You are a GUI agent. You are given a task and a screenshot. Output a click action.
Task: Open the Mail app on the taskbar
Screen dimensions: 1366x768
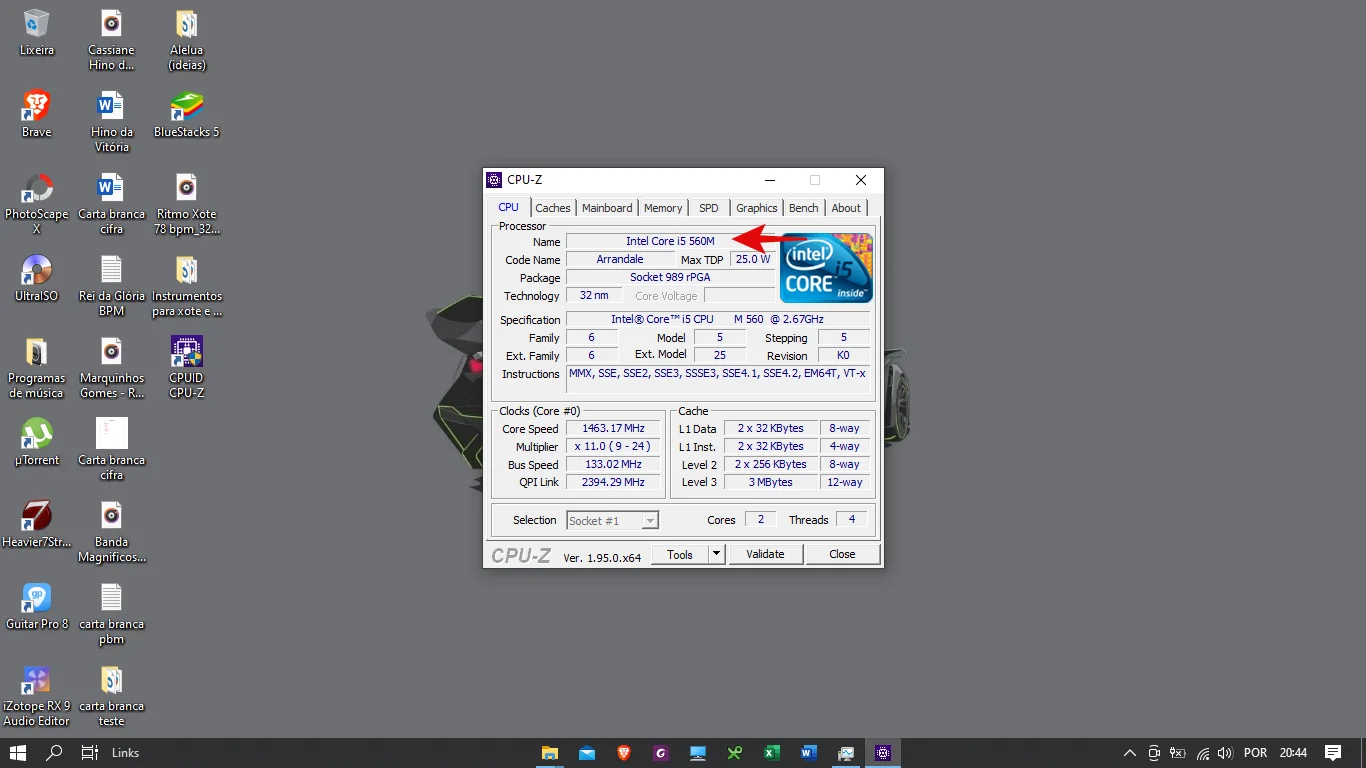pyautogui.click(x=587, y=753)
